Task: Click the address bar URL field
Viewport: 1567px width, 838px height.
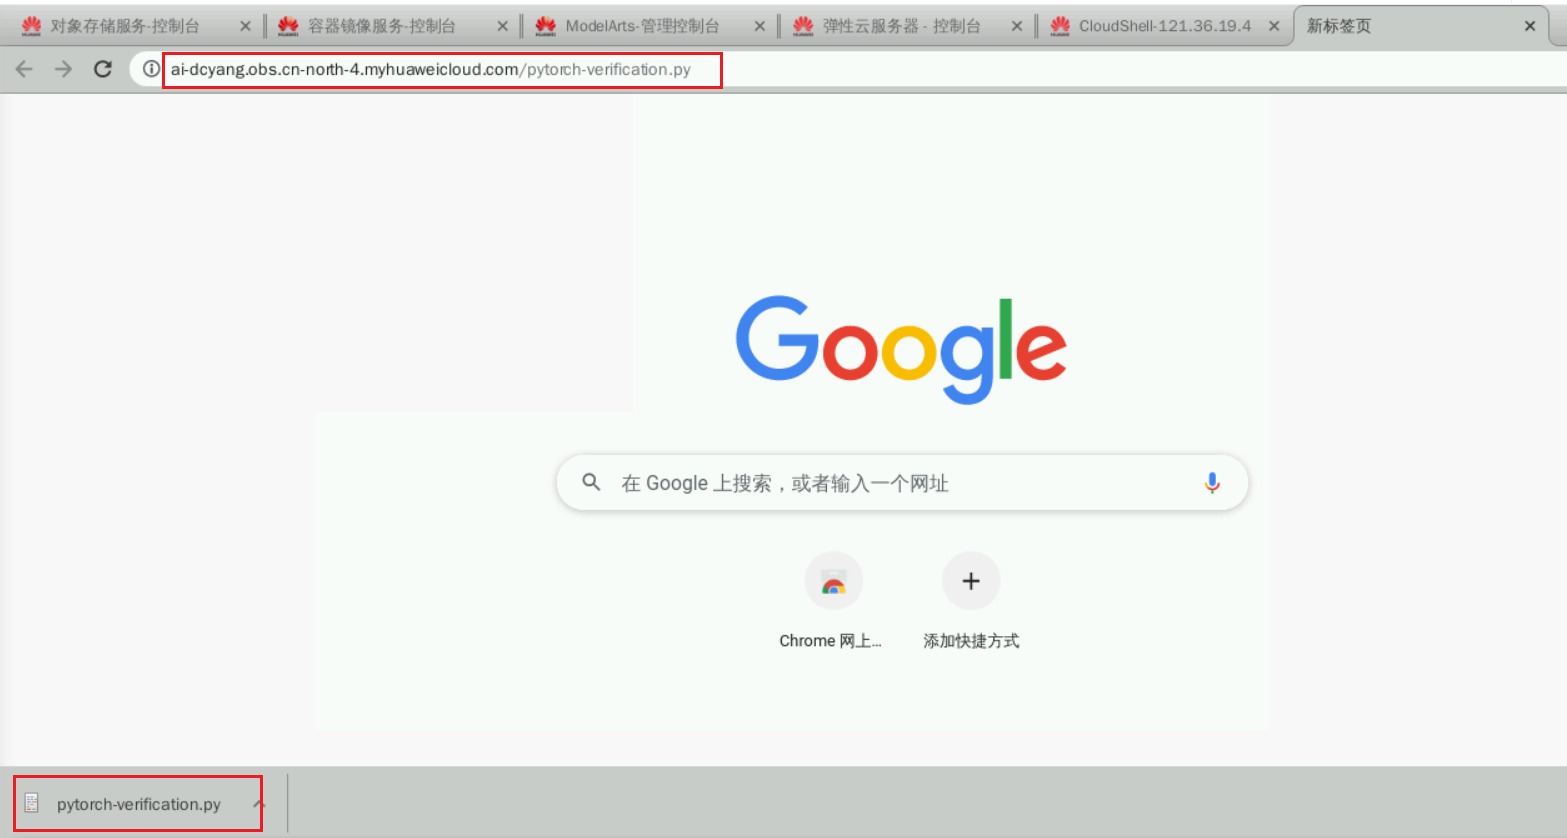Action: pyautogui.click(x=440, y=70)
